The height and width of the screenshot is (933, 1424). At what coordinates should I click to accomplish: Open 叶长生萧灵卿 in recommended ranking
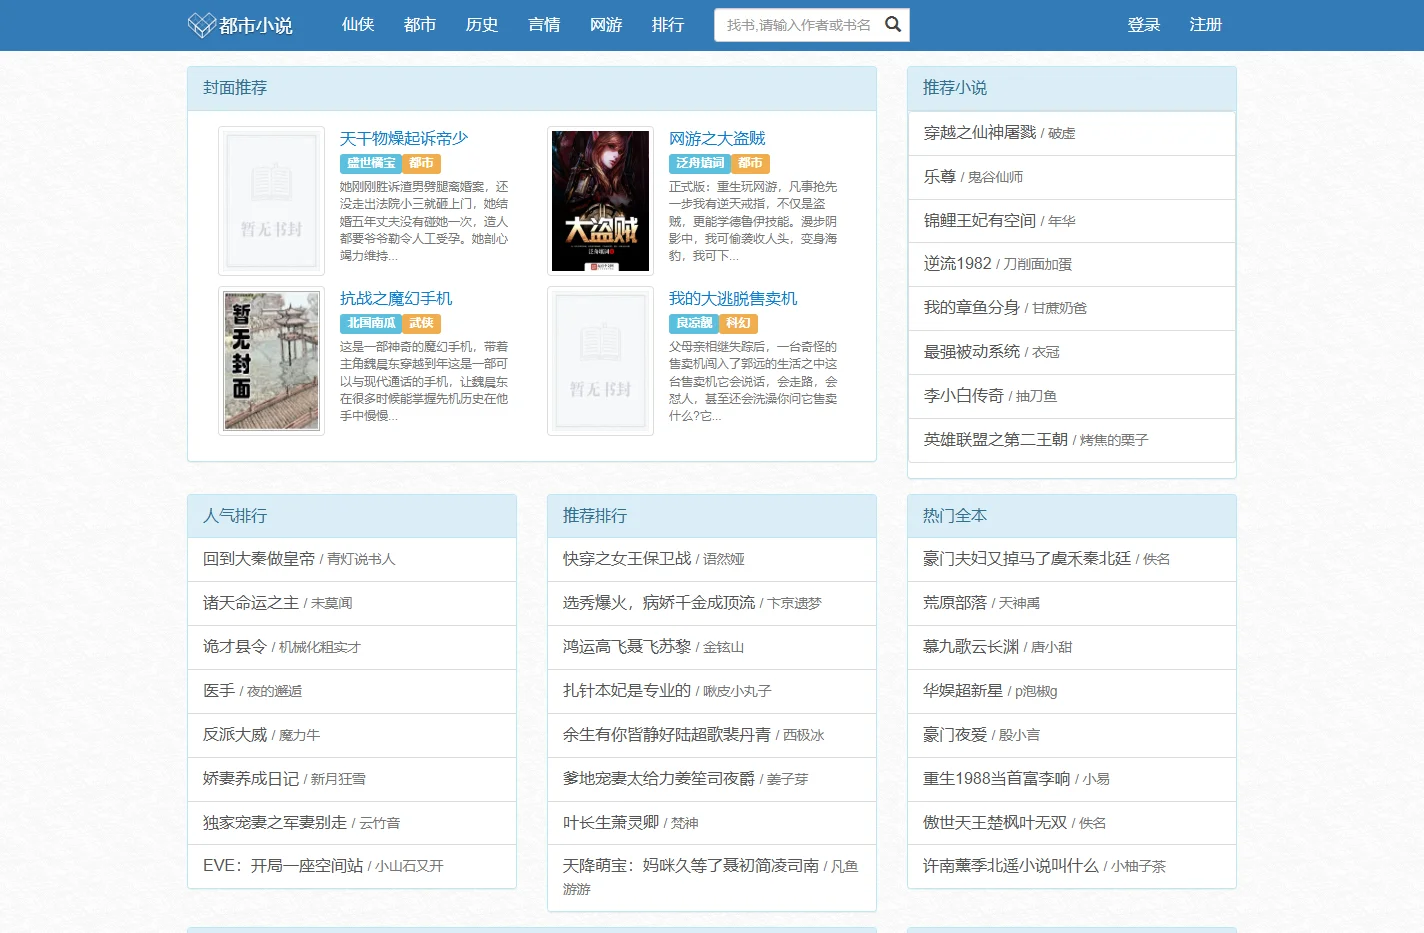611,823
